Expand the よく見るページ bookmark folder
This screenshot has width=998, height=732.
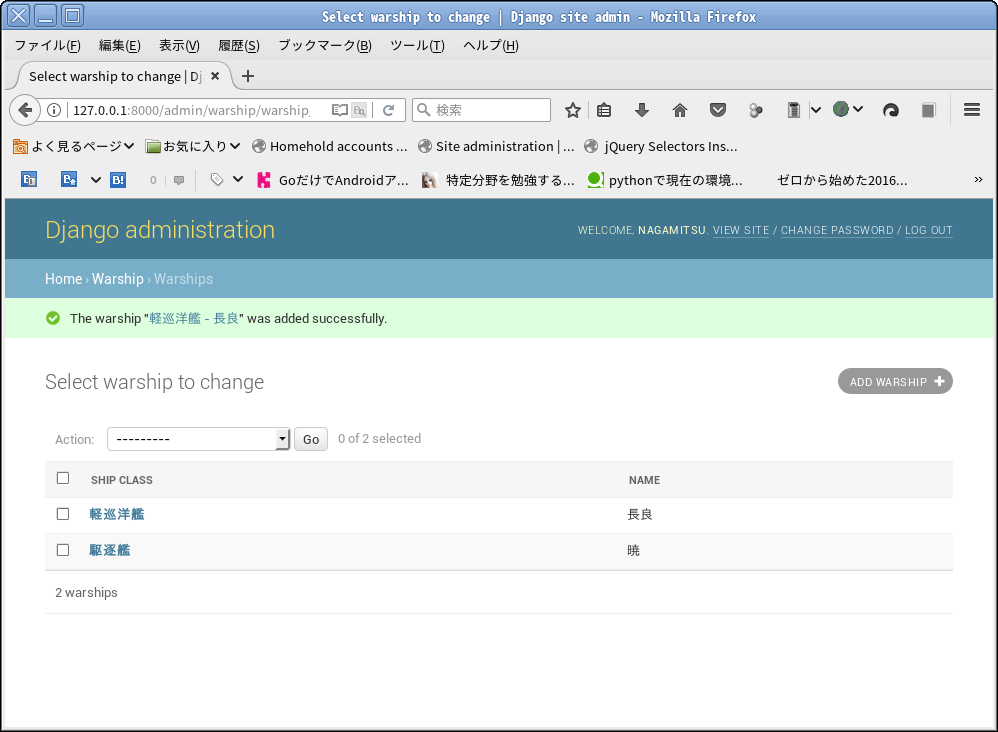click(x=73, y=146)
